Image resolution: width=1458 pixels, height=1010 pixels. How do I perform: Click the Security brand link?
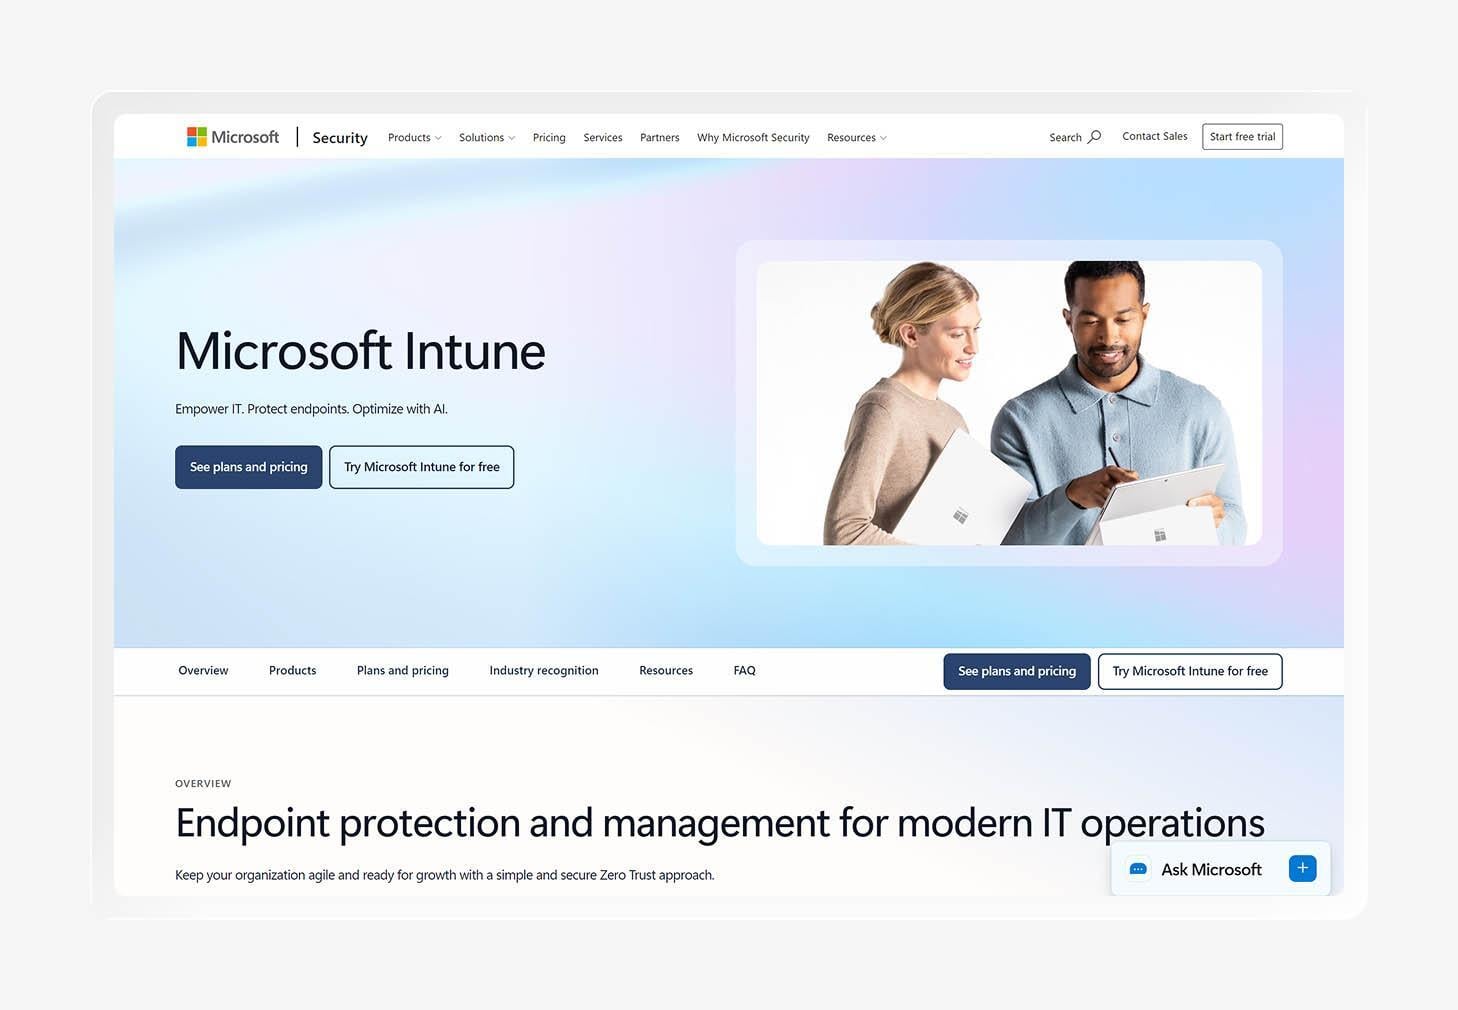coord(340,138)
